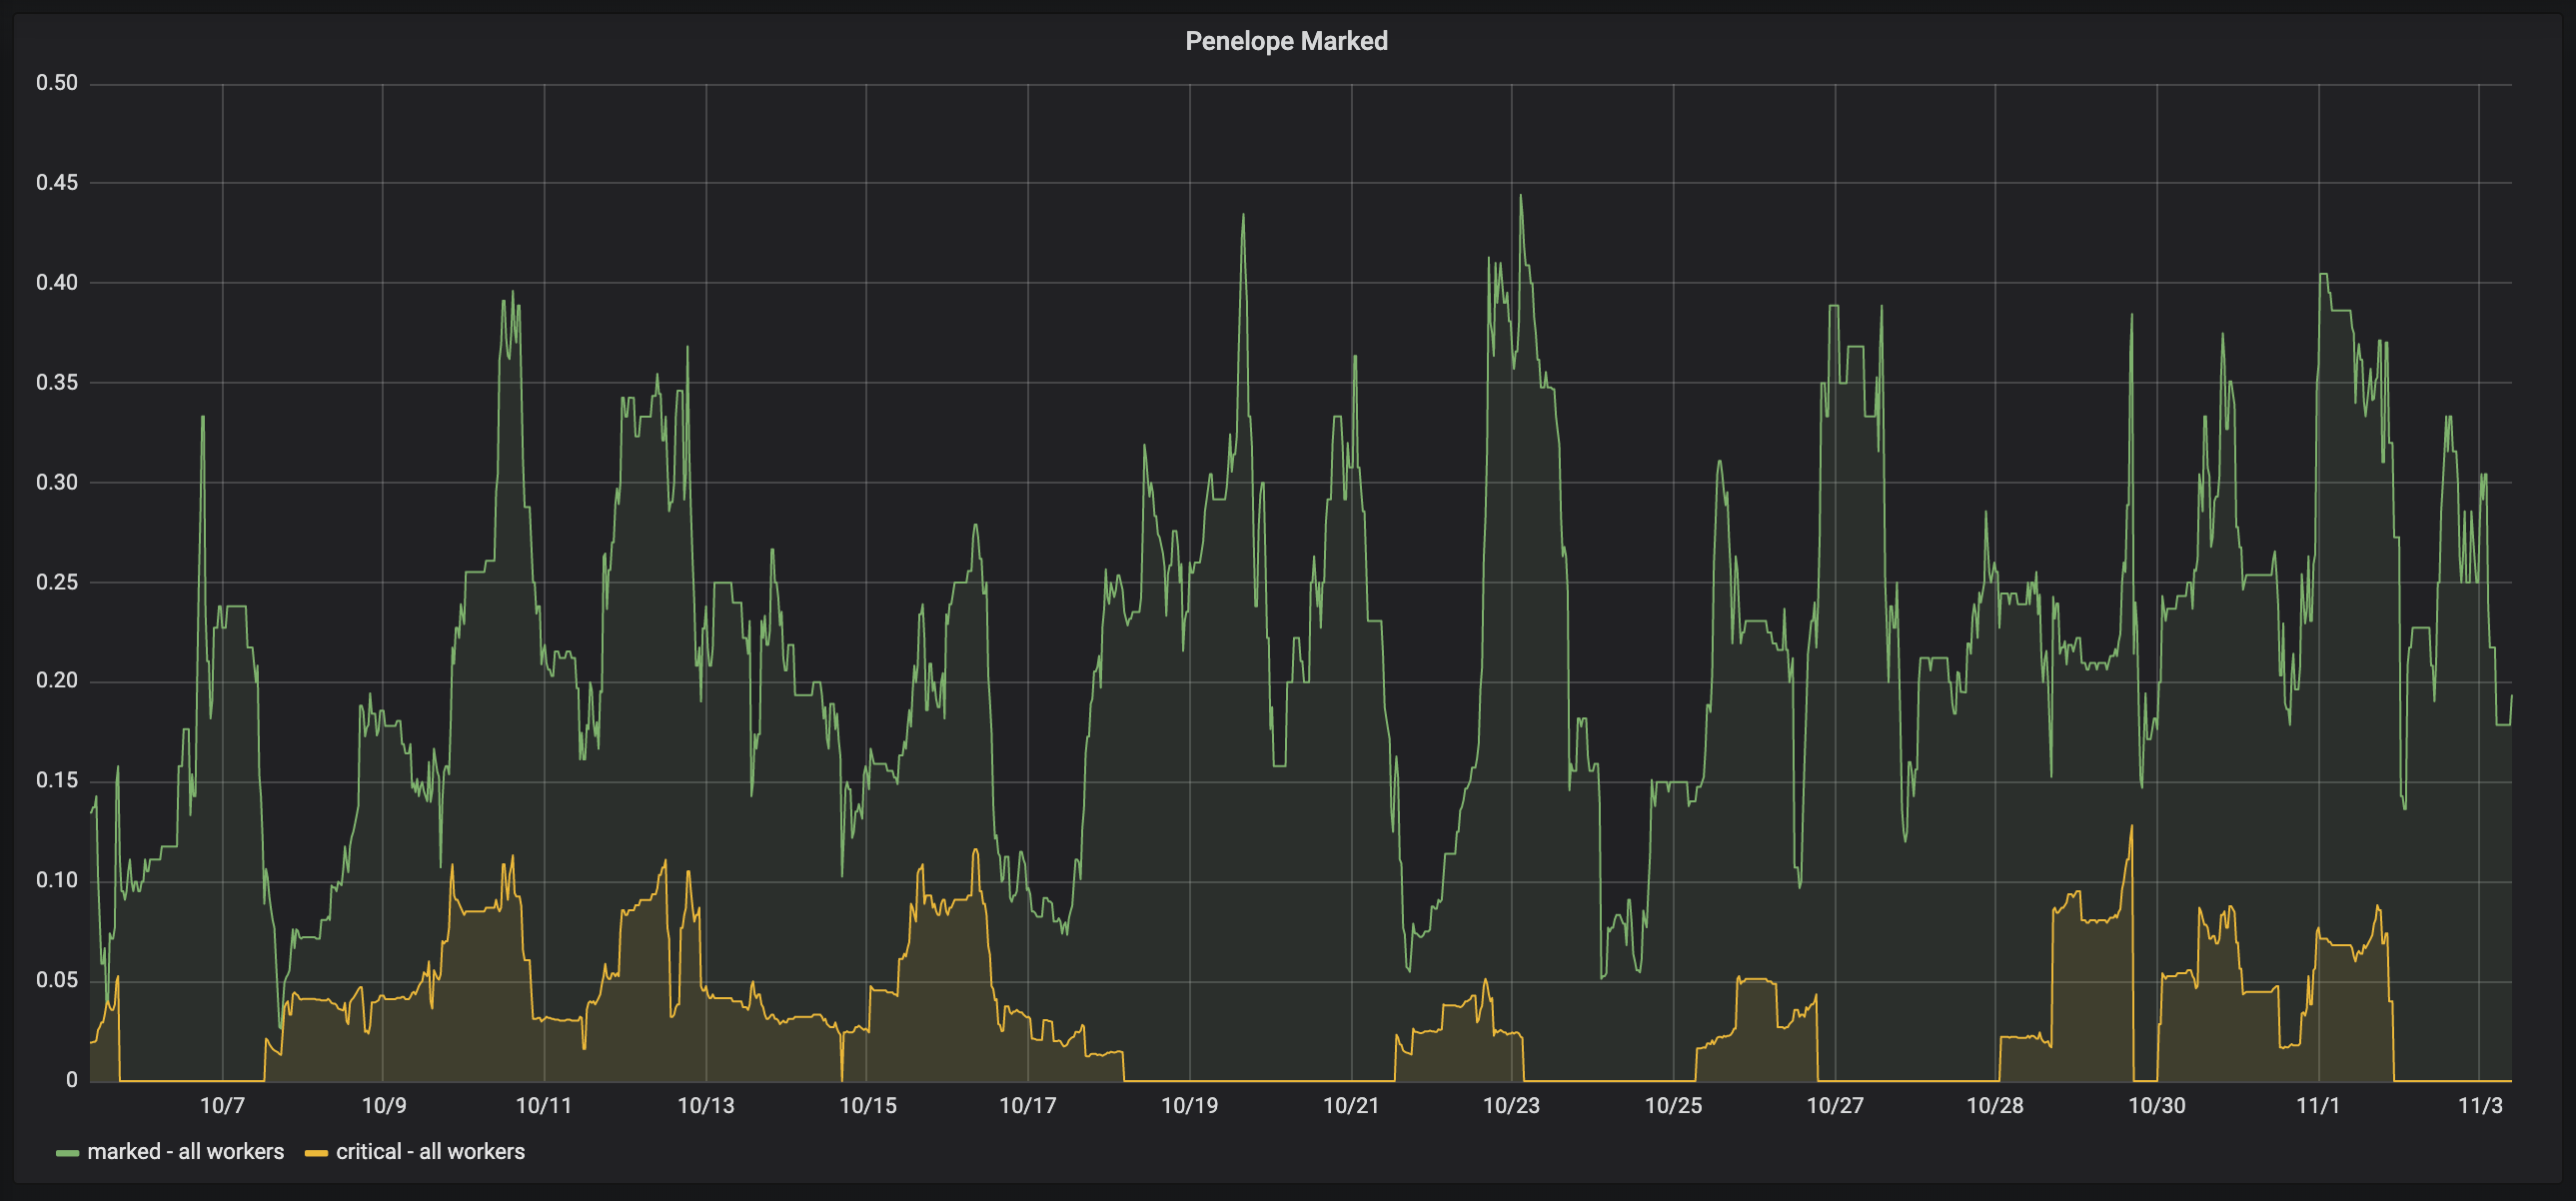Viewport: 2576px width, 1201px height.
Task: Toggle the 'marked - all workers' legend series
Action: 185,1152
